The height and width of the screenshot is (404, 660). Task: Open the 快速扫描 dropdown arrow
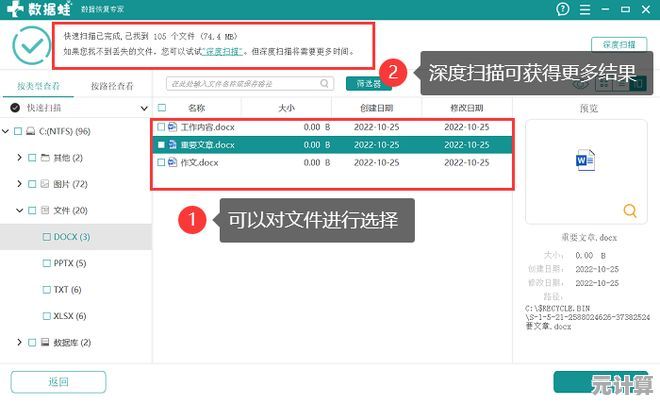coord(144,108)
